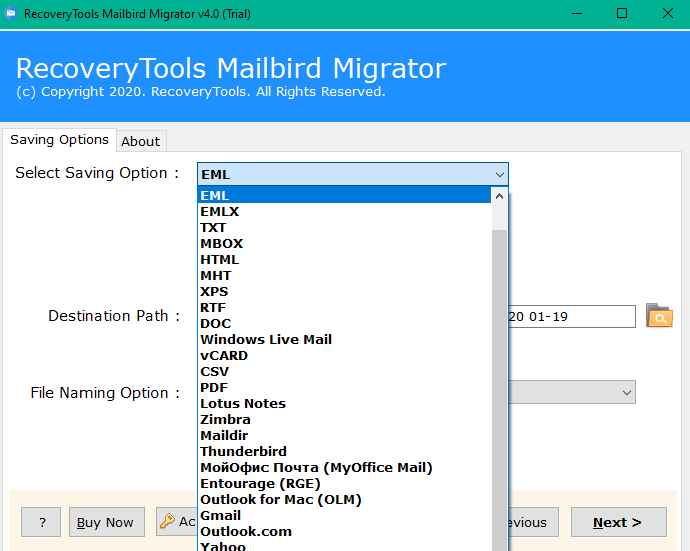Select Outlook for Mac (OLM) entry
The width and height of the screenshot is (690, 551).
click(280, 499)
